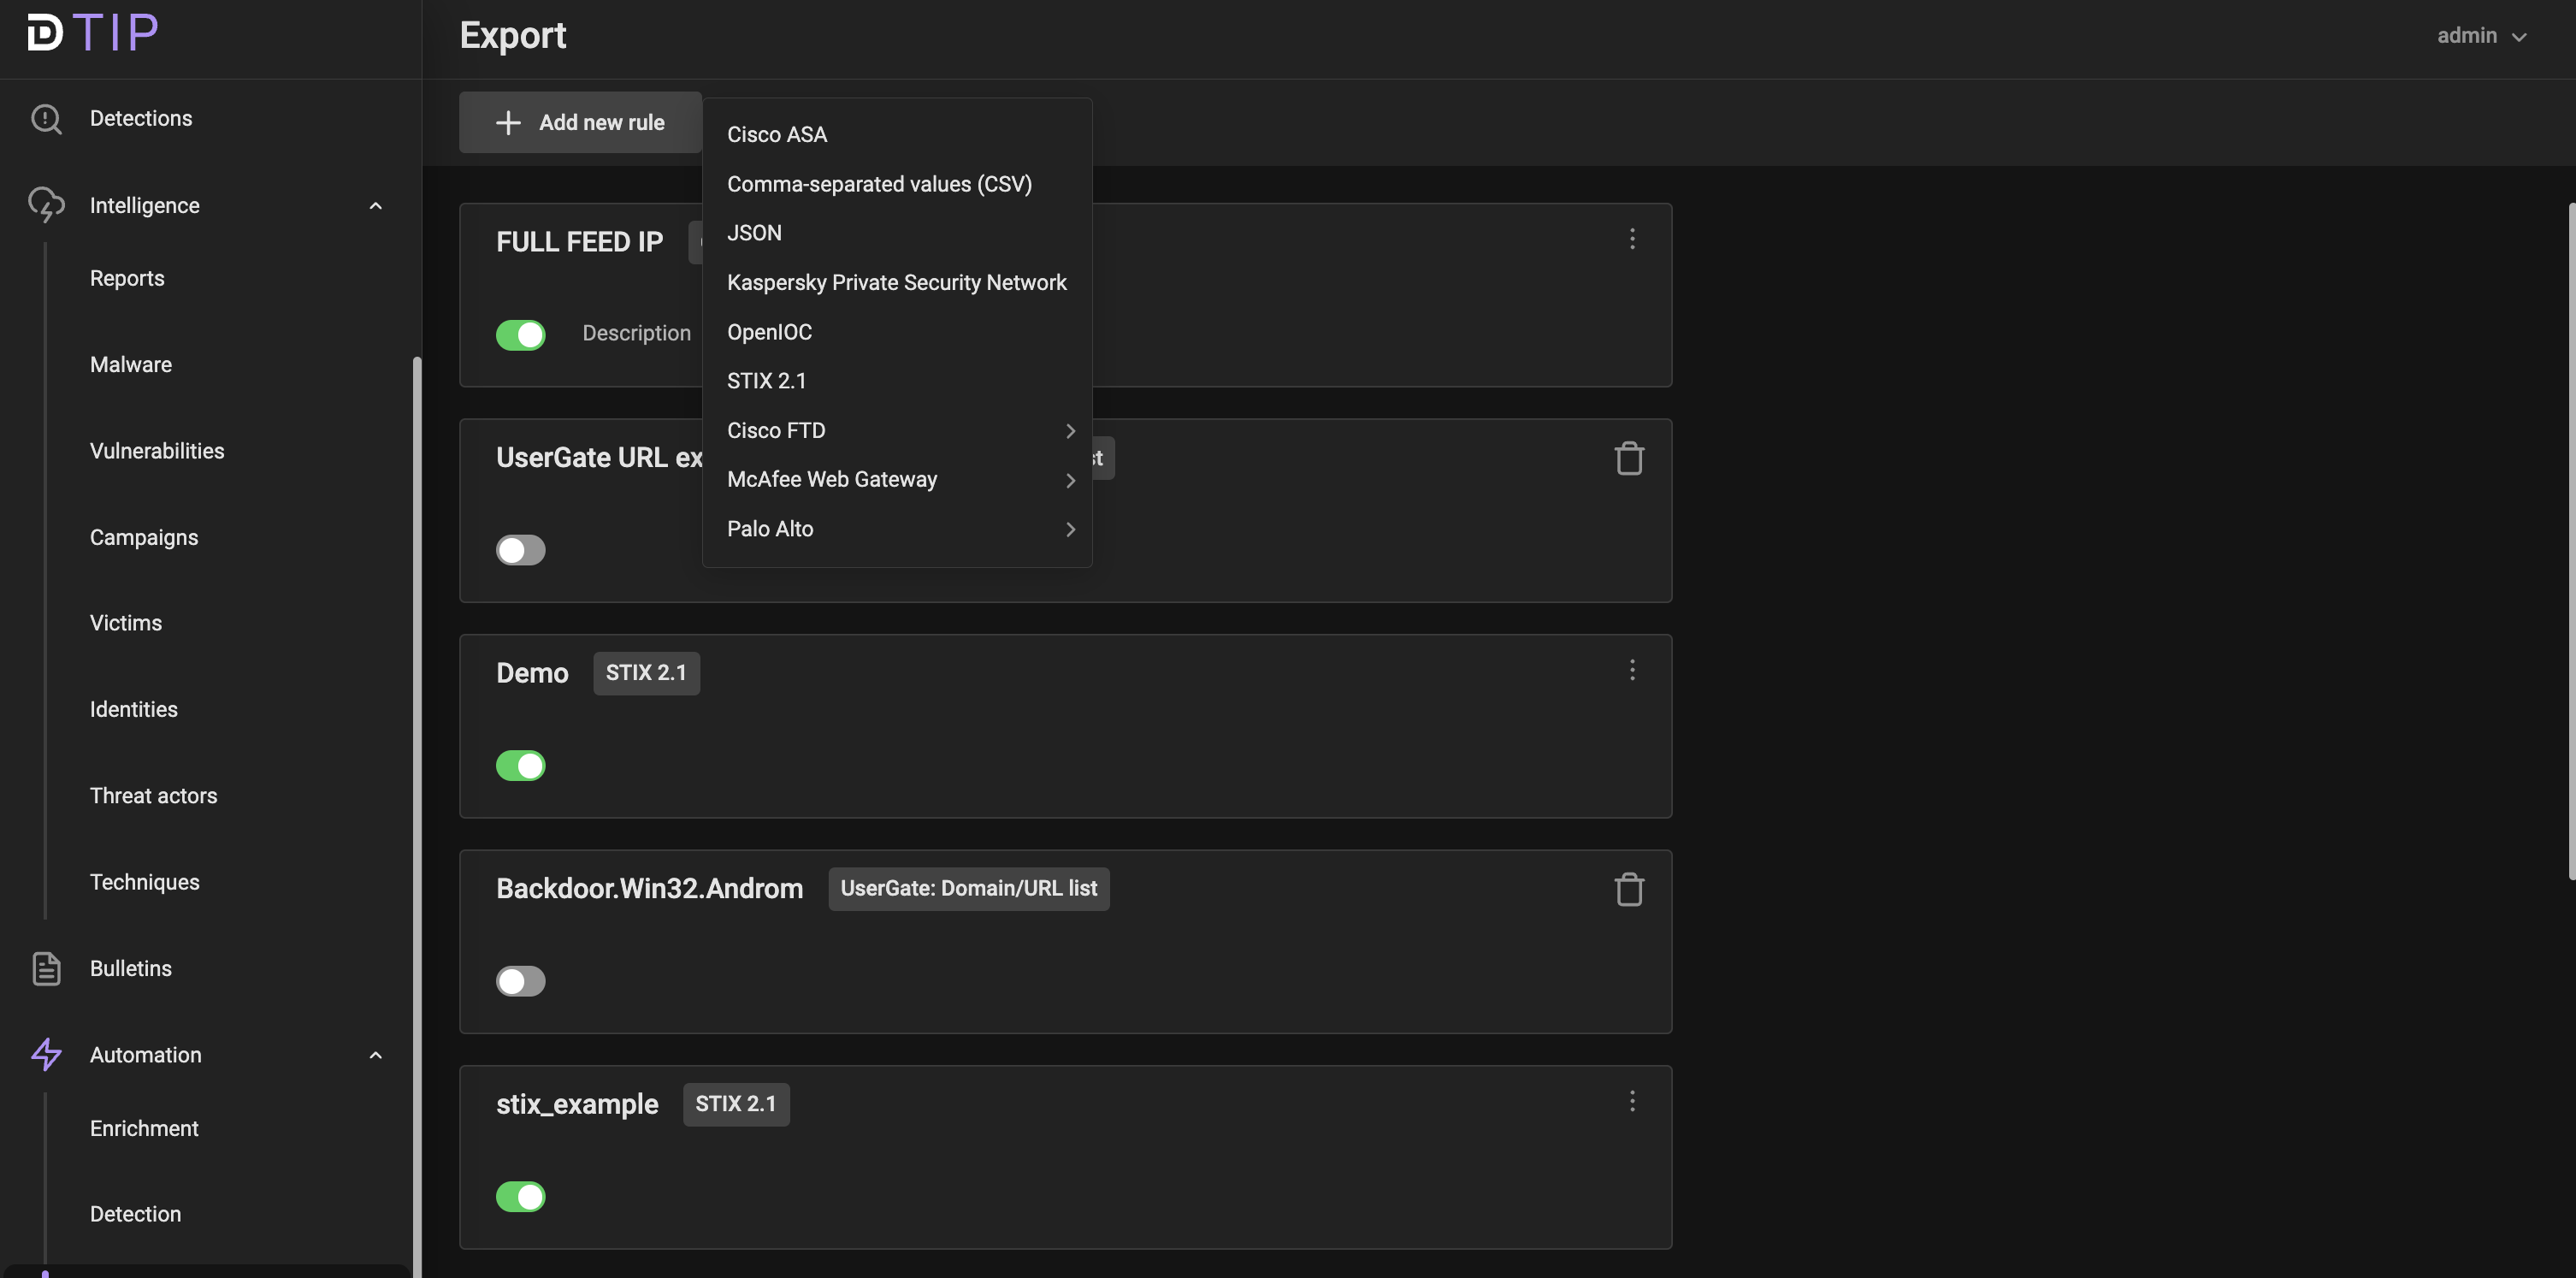Click the Bulletins document icon
The width and height of the screenshot is (2576, 1278).
tap(46, 968)
